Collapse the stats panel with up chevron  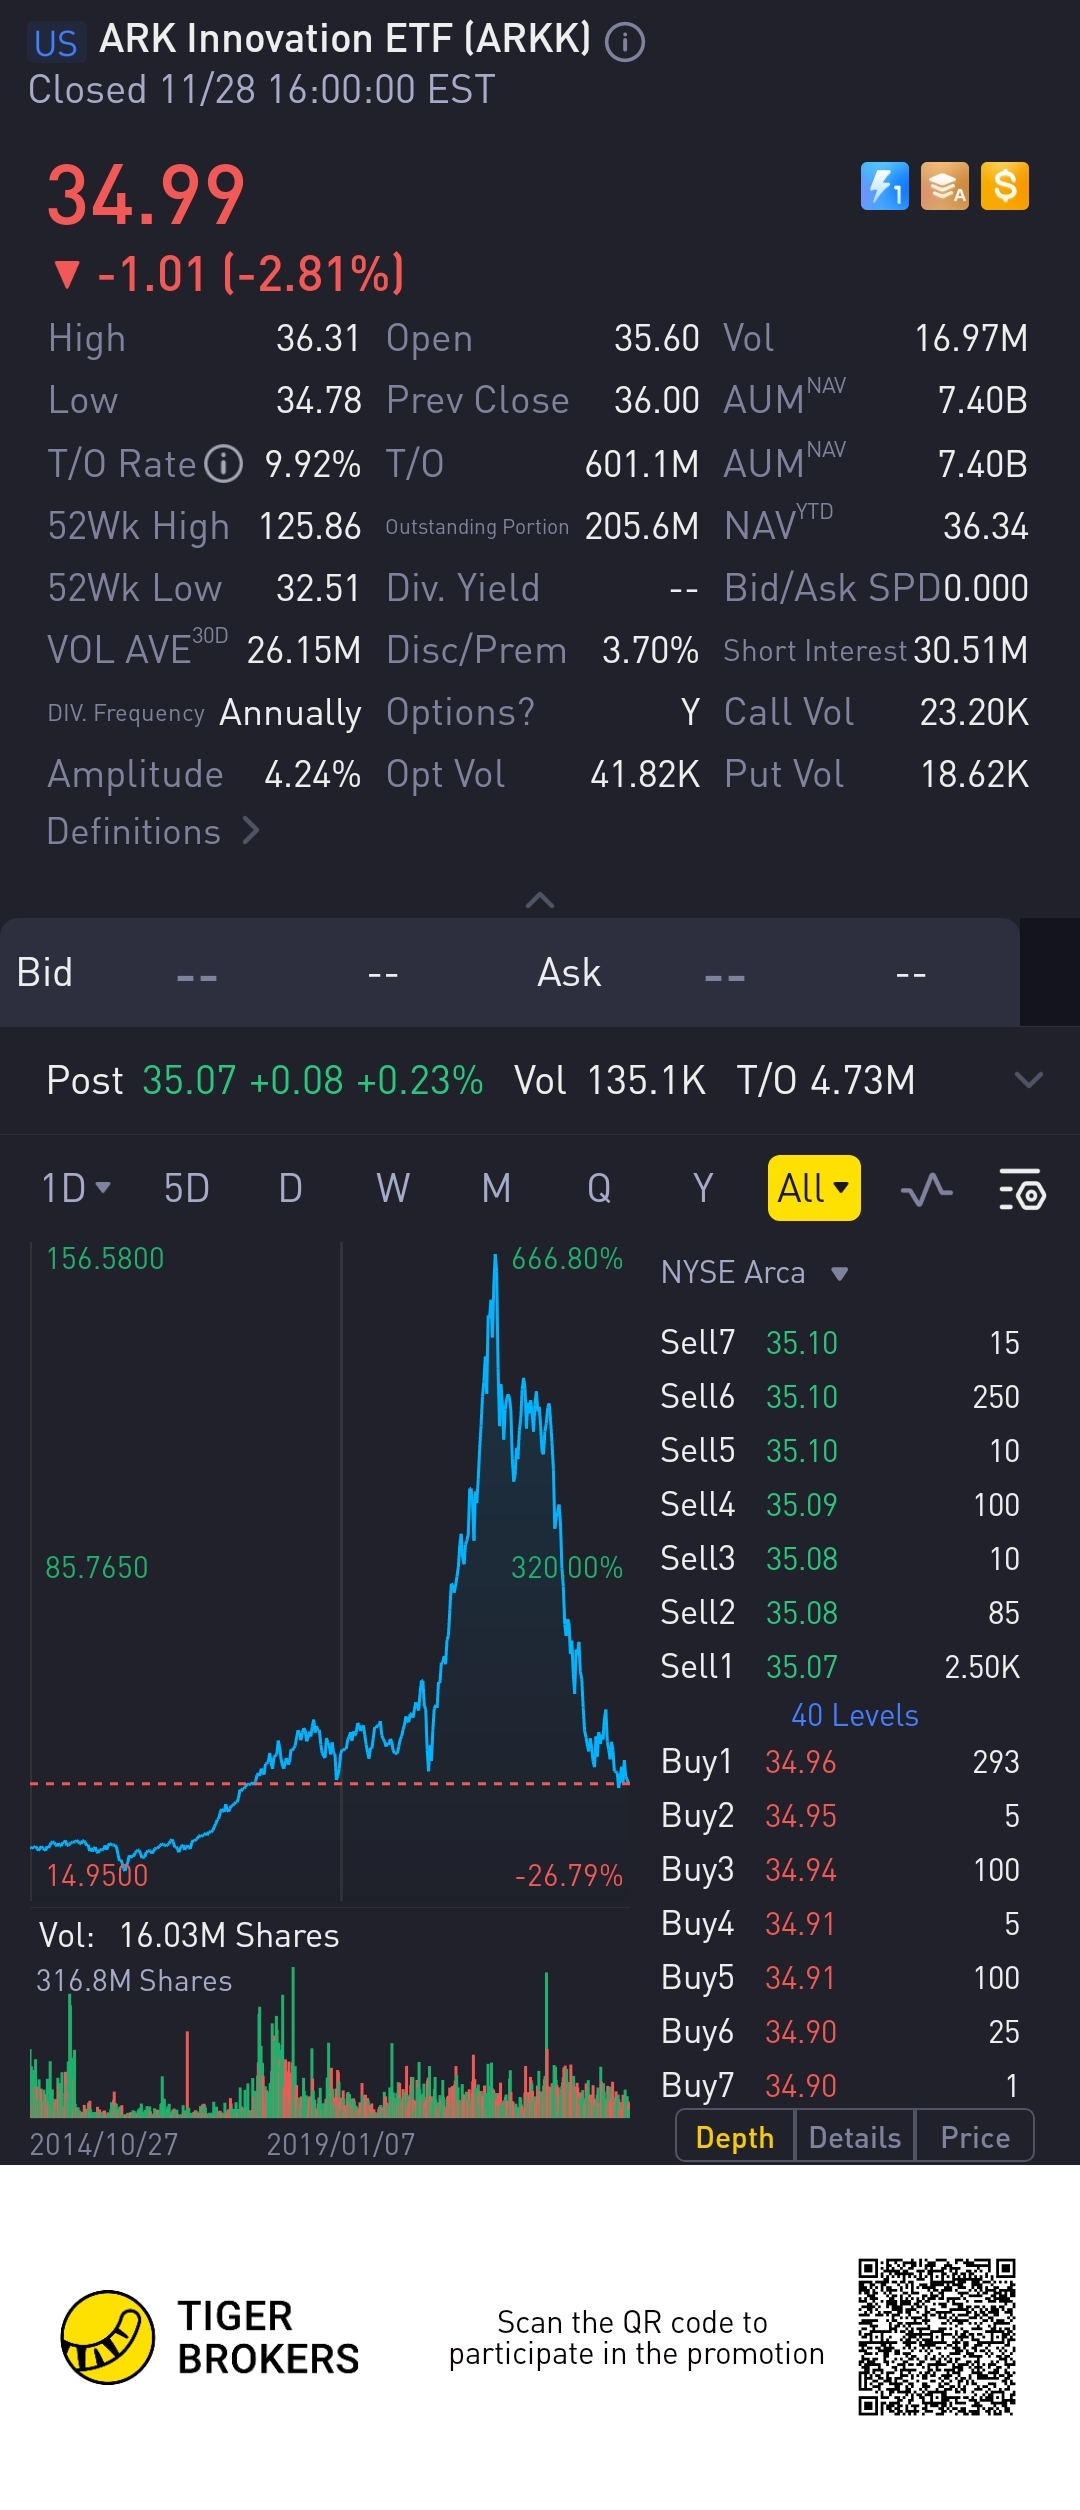540,900
